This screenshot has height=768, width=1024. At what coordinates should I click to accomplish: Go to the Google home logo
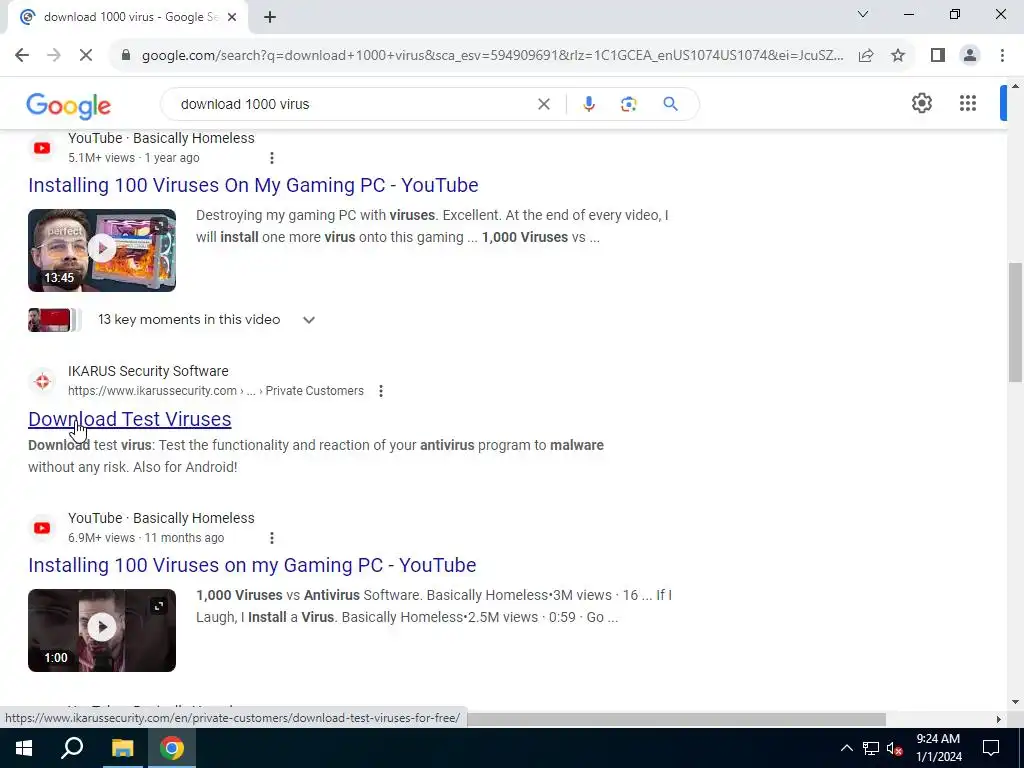pyautogui.click(x=69, y=105)
